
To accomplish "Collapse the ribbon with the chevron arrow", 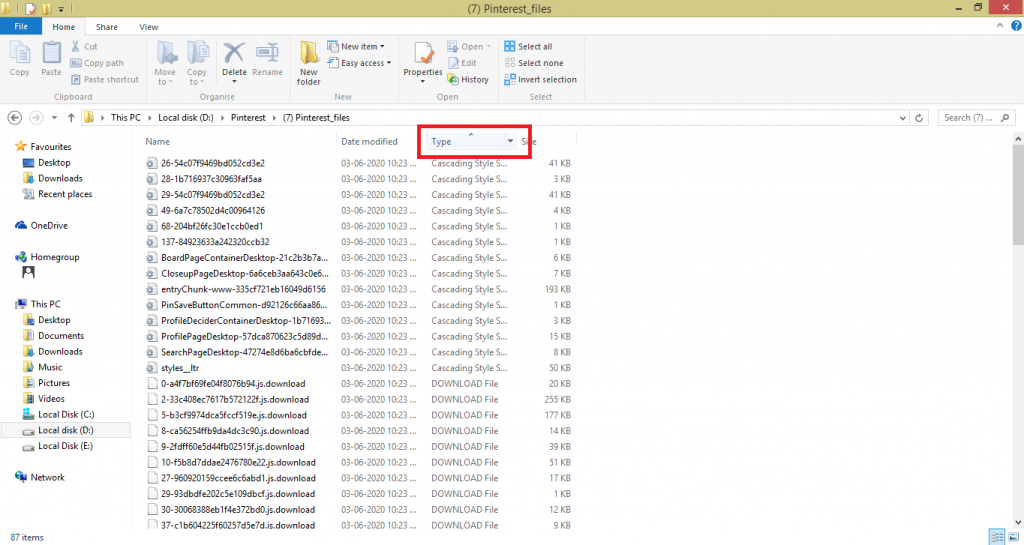I will (x=999, y=26).
